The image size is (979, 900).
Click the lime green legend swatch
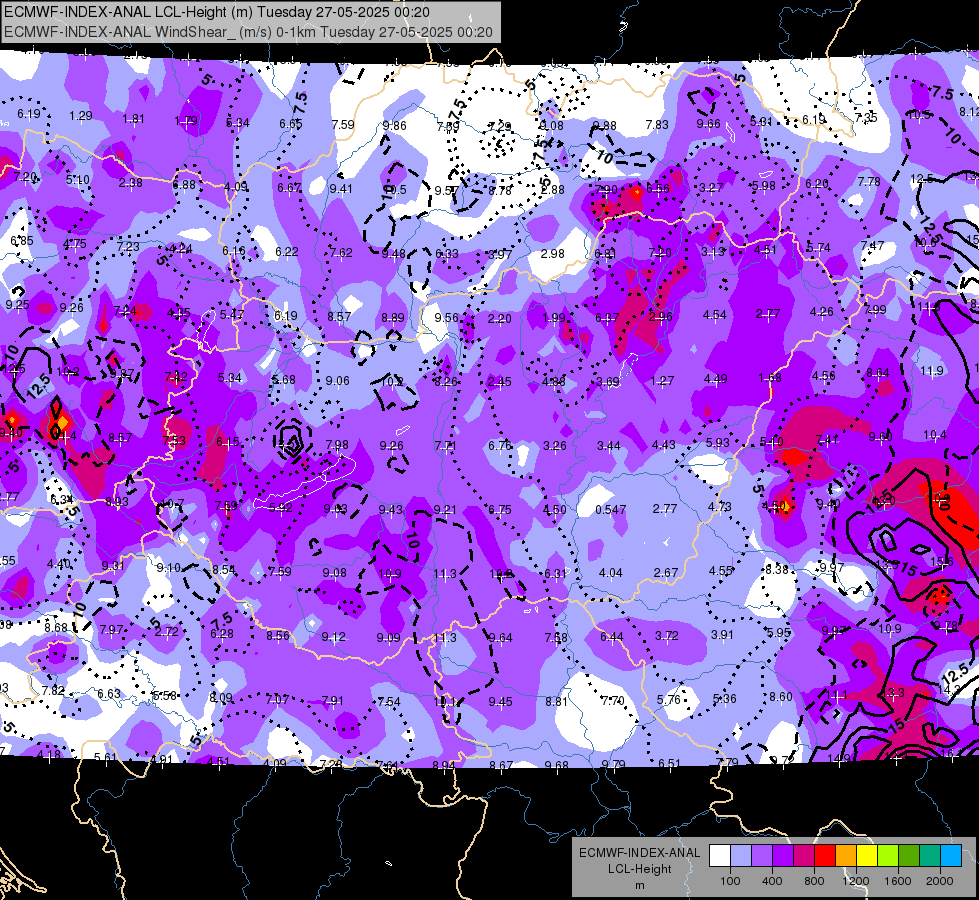click(x=888, y=855)
